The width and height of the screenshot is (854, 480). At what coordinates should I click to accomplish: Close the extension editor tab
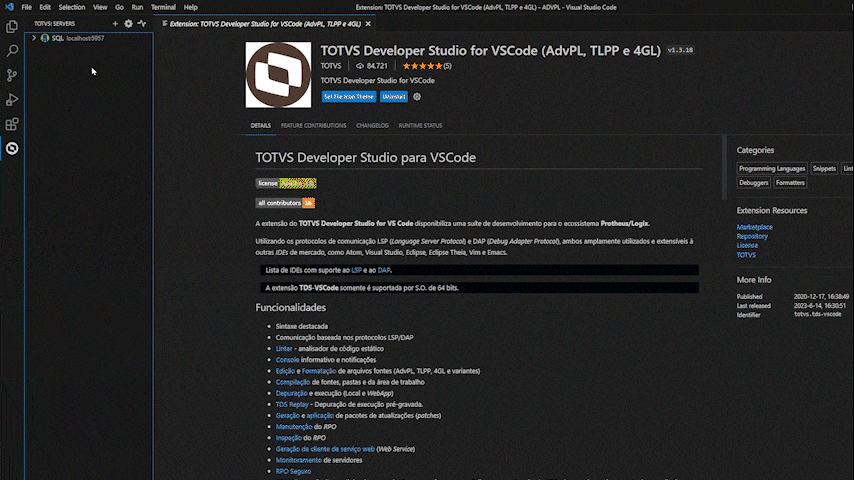(x=368, y=24)
